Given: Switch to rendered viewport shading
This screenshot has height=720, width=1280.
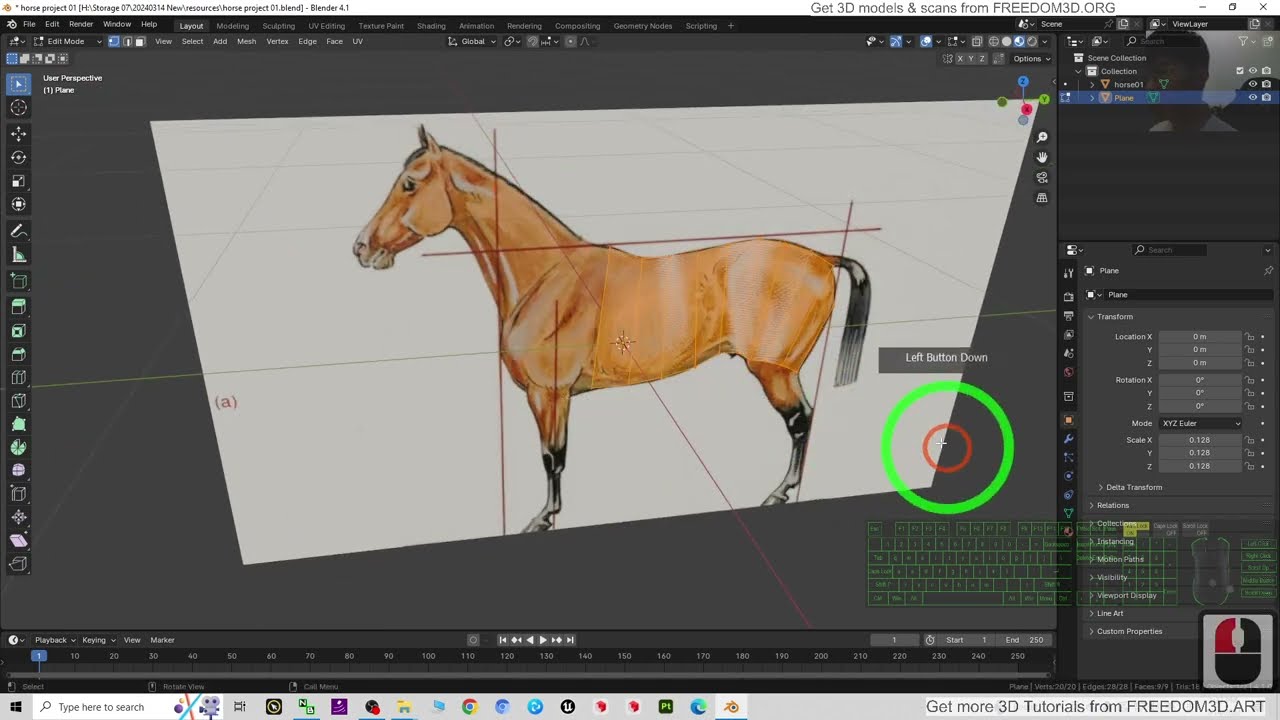Looking at the screenshot, I should [1032, 41].
